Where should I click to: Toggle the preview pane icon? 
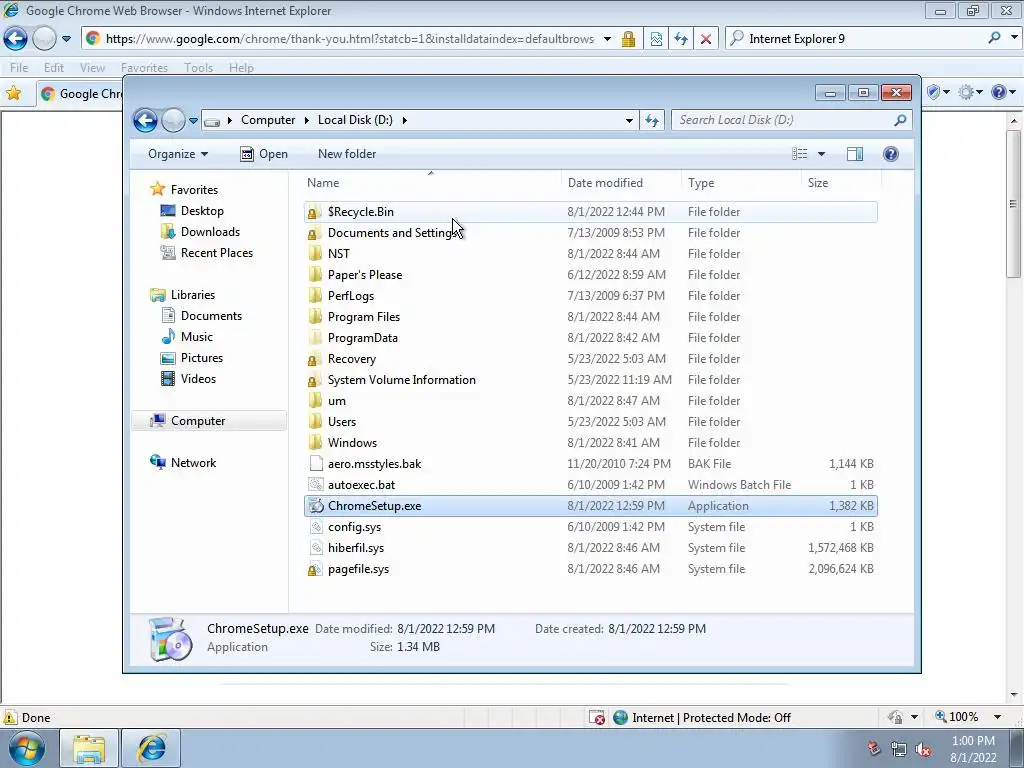[x=855, y=154]
